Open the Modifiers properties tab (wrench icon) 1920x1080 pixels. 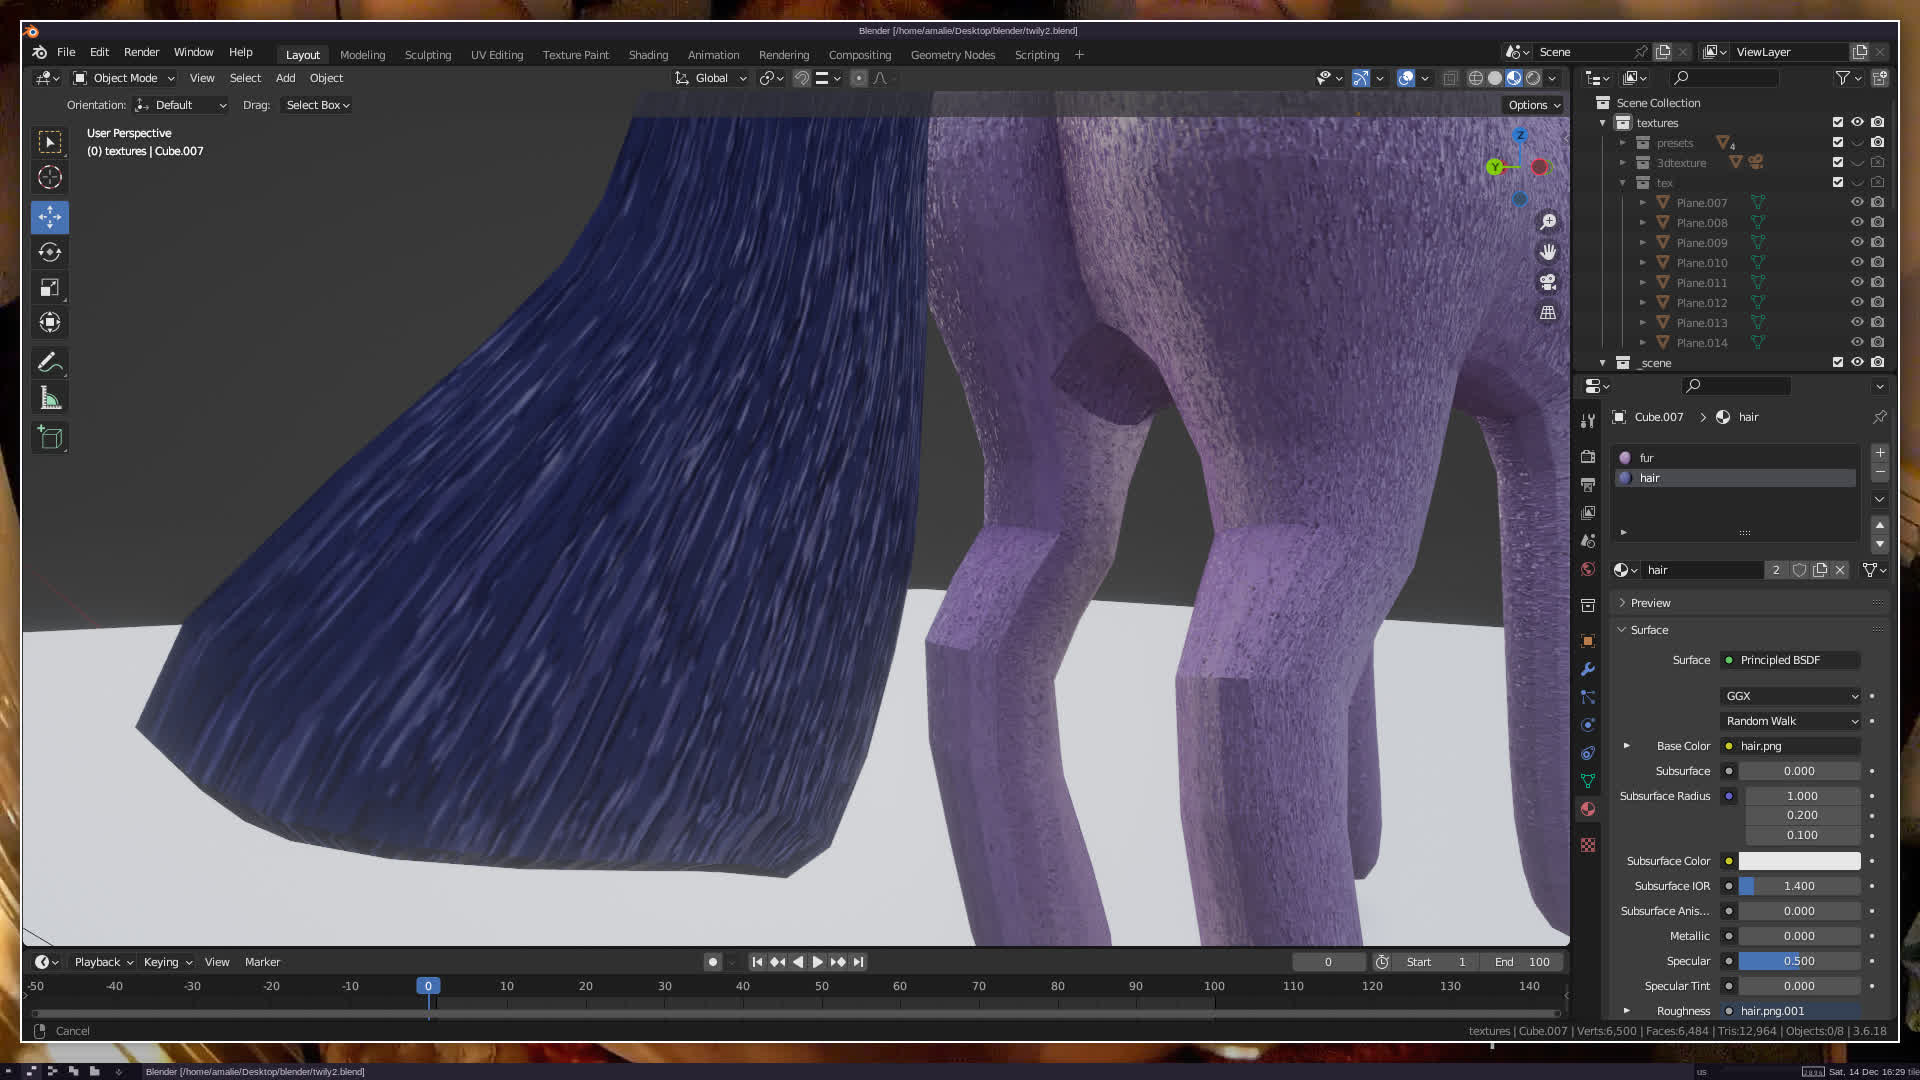tap(1588, 669)
